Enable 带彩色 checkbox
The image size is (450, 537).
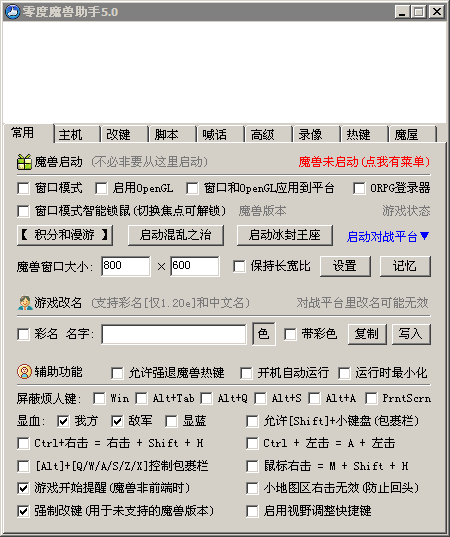290,334
